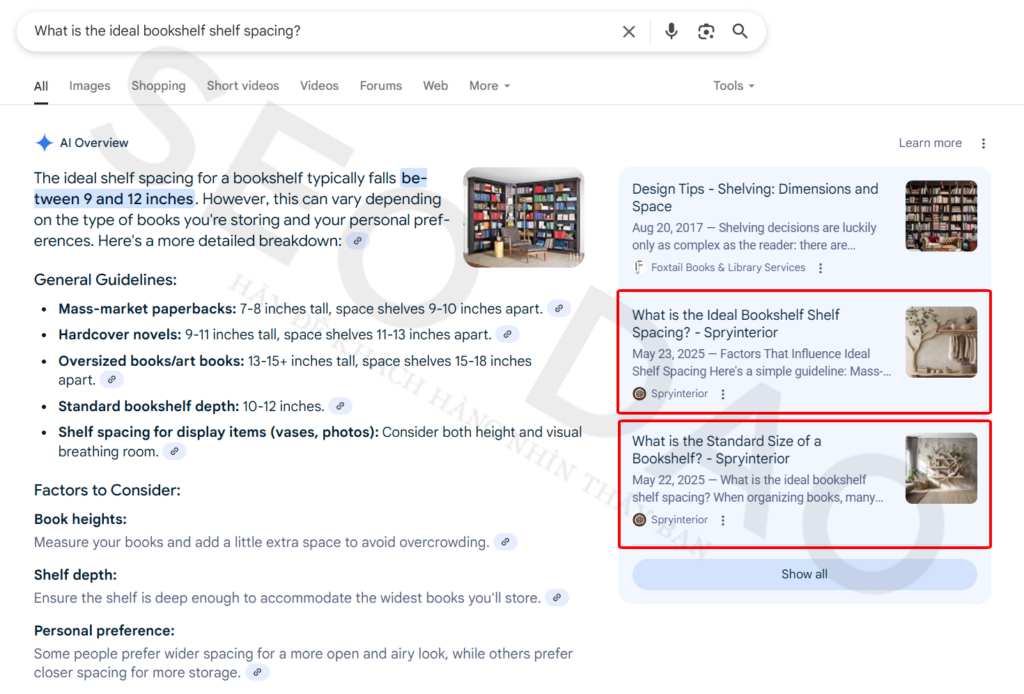Click the bookshelf image in AI Overview
1024x694 pixels.
523,217
